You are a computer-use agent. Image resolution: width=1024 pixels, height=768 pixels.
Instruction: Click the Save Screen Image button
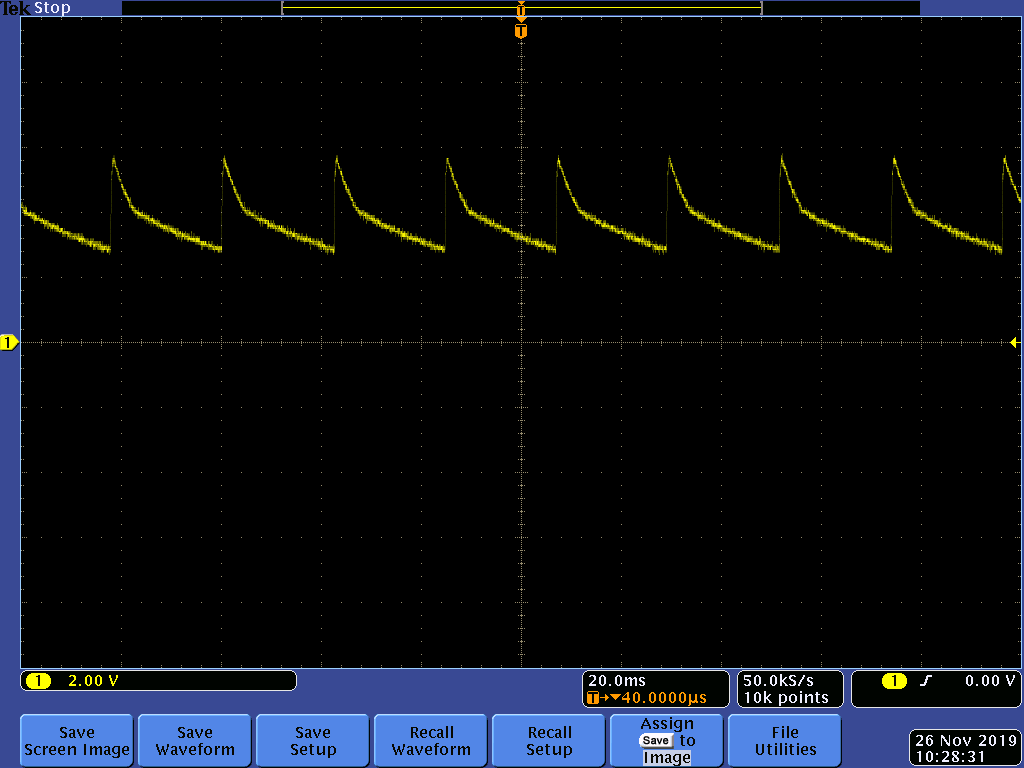pos(76,741)
